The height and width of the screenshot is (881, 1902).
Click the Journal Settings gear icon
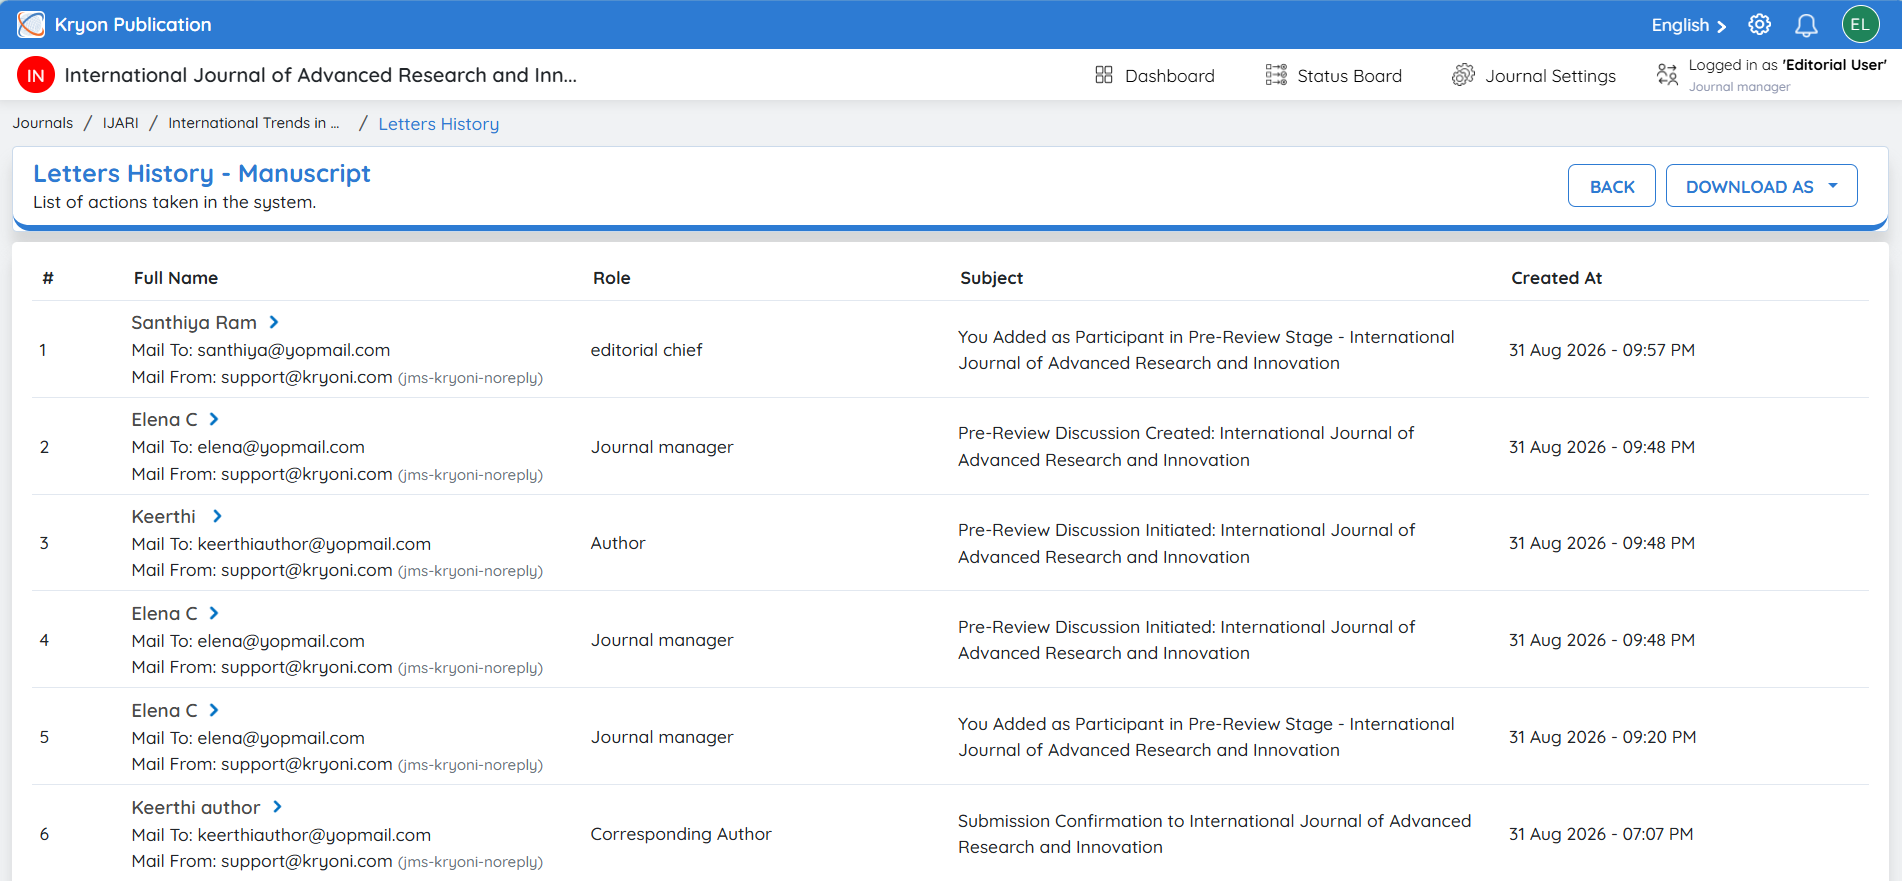[x=1463, y=75]
